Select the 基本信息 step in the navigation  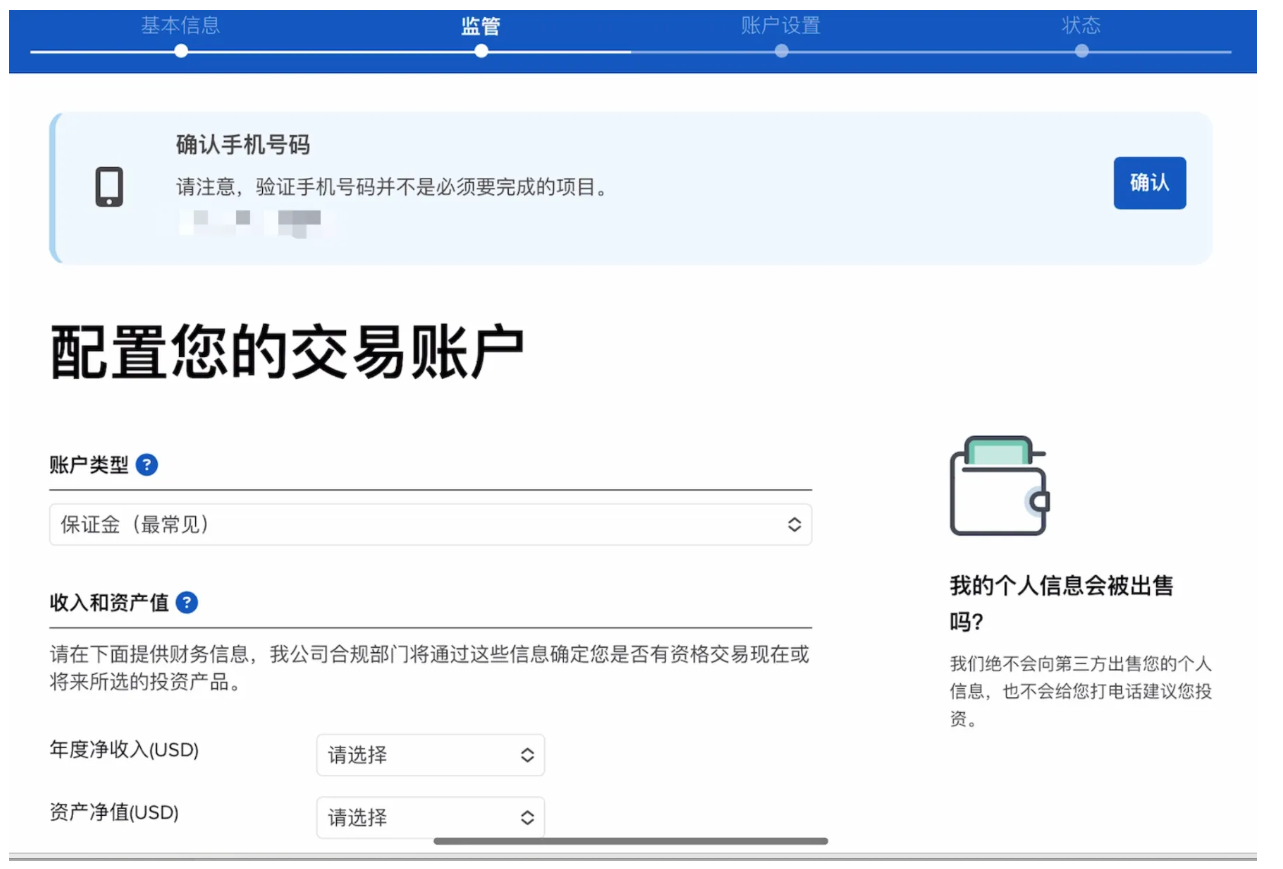point(180,26)
